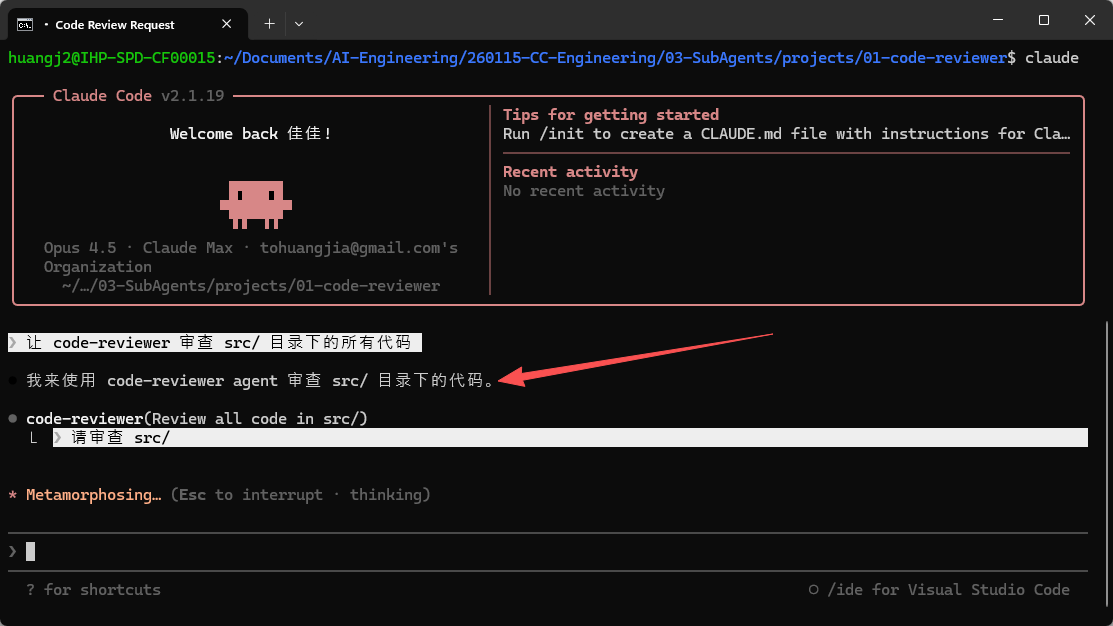Select the Code Review Request tab
Screen dimensions: 1113x626
coord(115,24)
